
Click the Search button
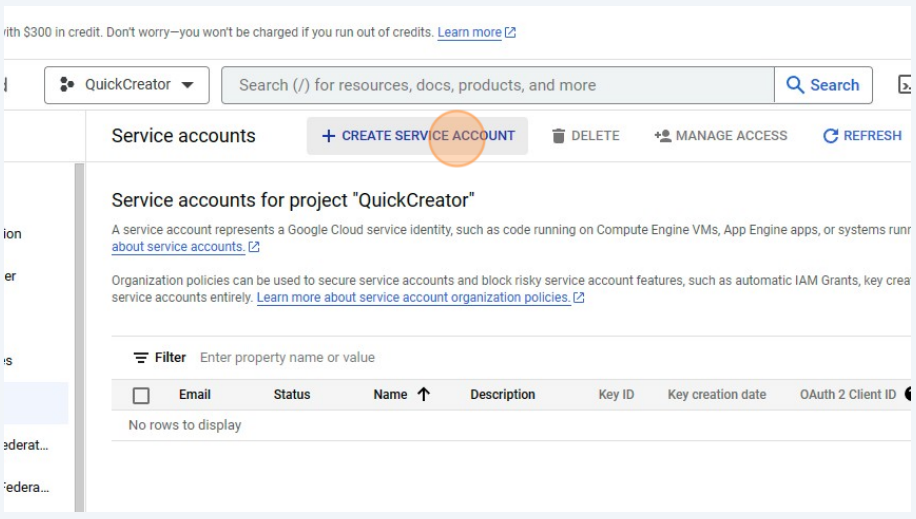tap(823, 85)
